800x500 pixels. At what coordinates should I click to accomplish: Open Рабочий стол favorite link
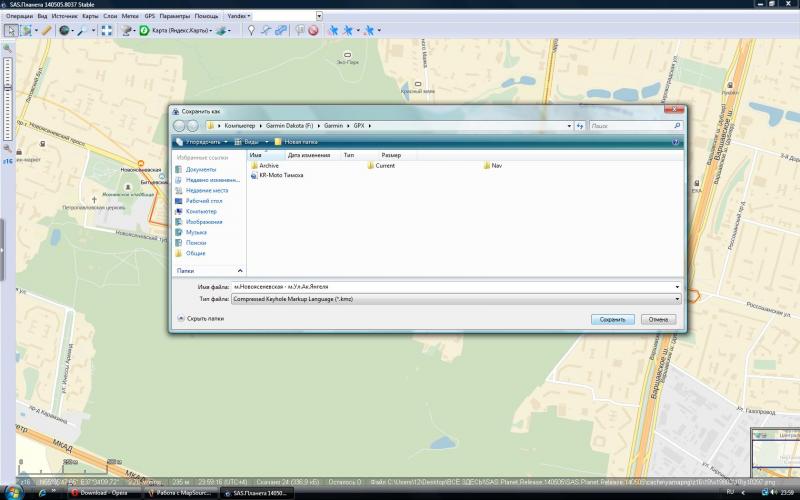pos(204,201)
